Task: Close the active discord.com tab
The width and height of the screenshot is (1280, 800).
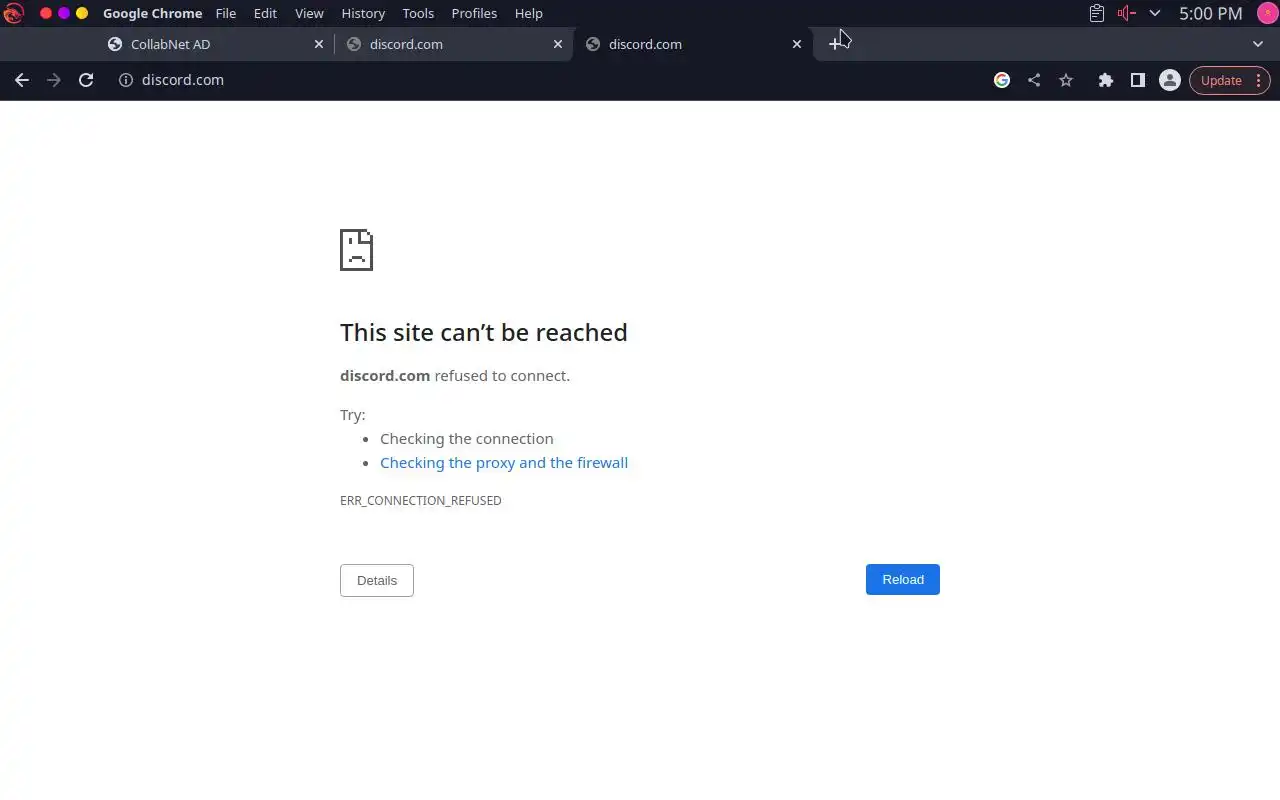Action: click(797, 44)
